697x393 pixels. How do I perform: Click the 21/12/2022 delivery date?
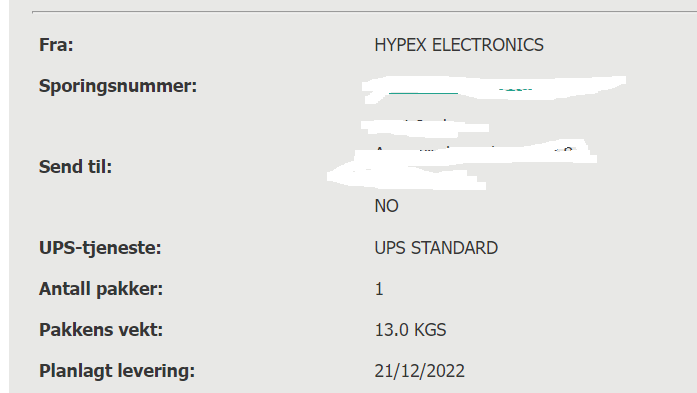(420, 371)
